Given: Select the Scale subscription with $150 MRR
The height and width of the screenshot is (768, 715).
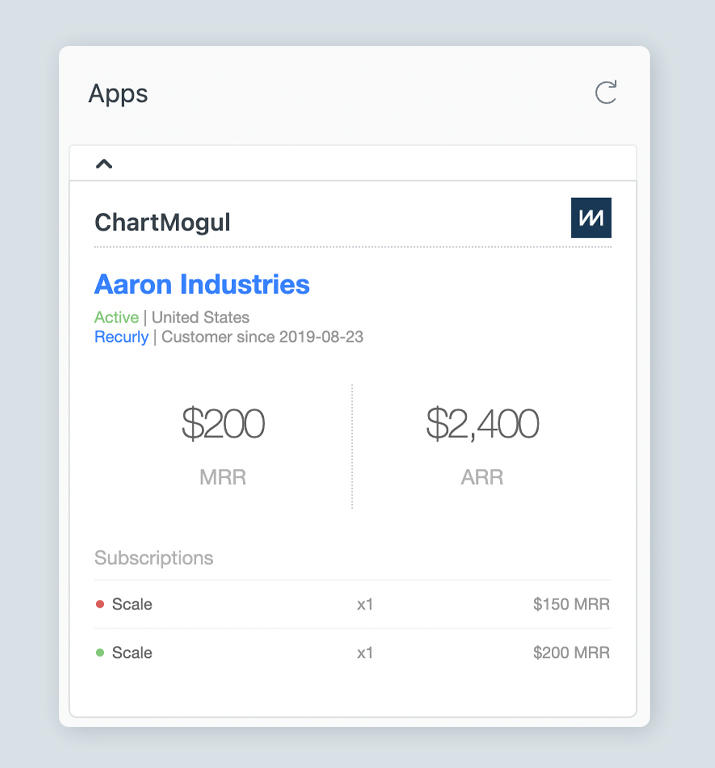Looking at the screenshot, I should [x=353, y=604].
